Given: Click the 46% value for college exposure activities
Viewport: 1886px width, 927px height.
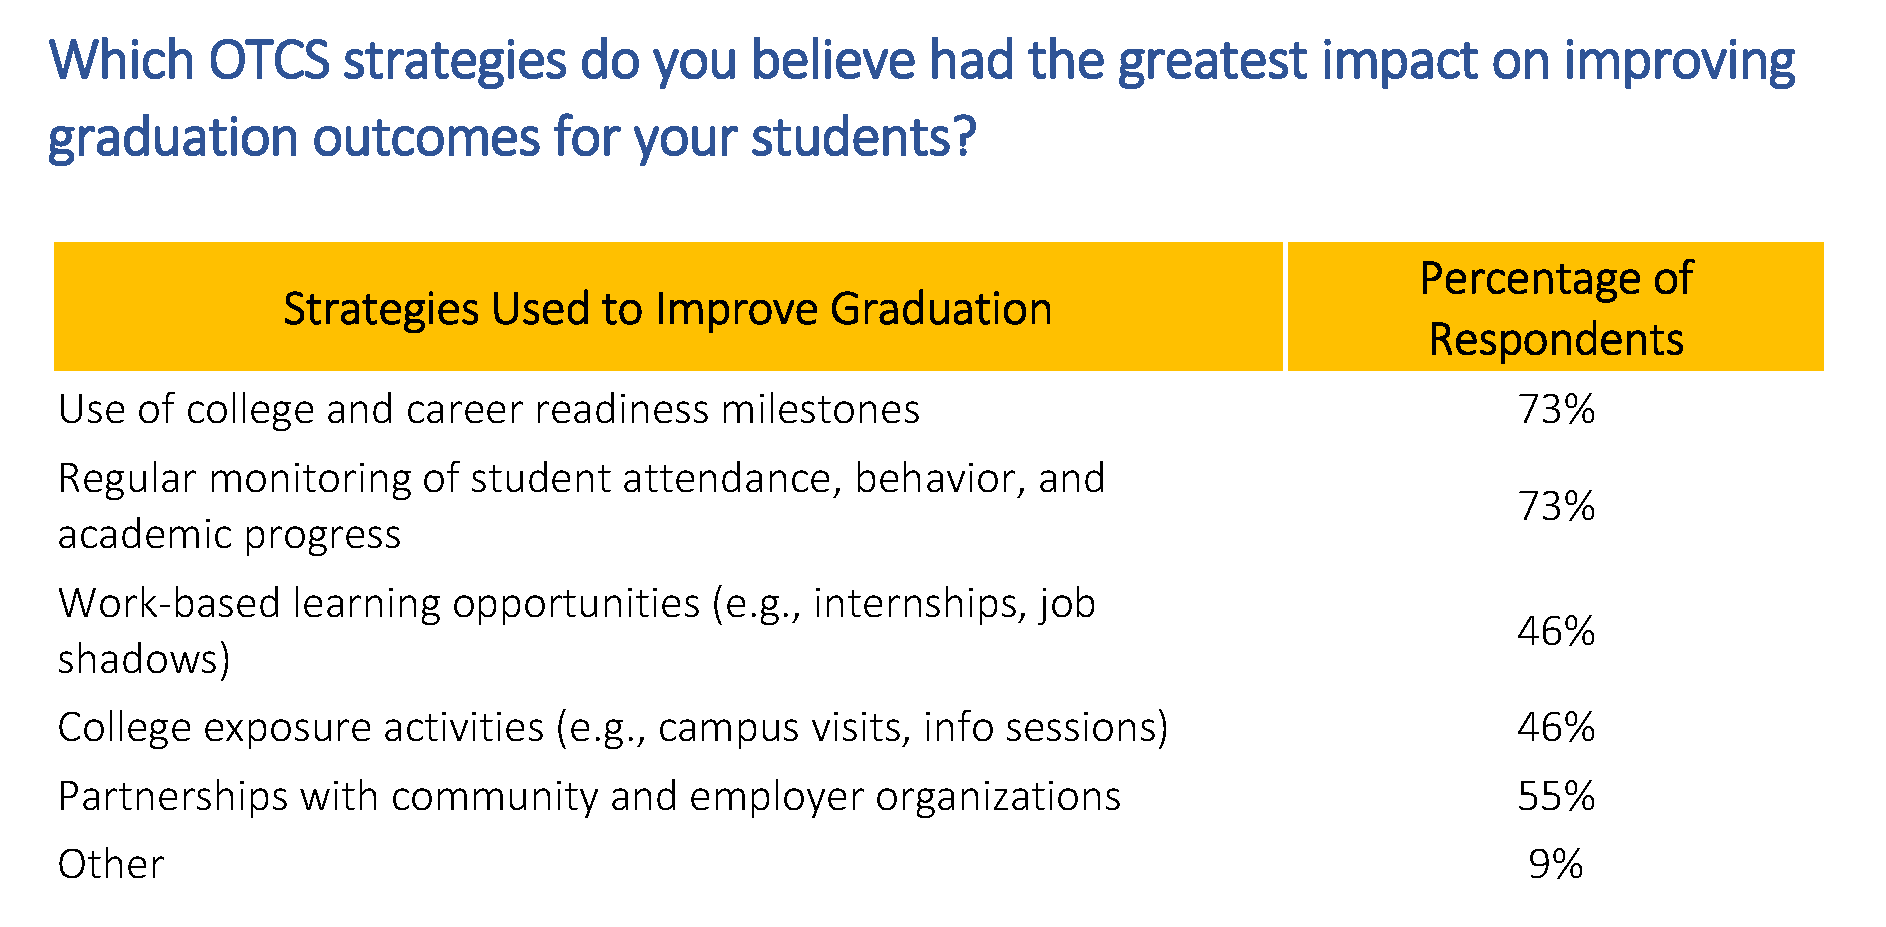Looking at the screenshot, I should (x=1555, y=728).
